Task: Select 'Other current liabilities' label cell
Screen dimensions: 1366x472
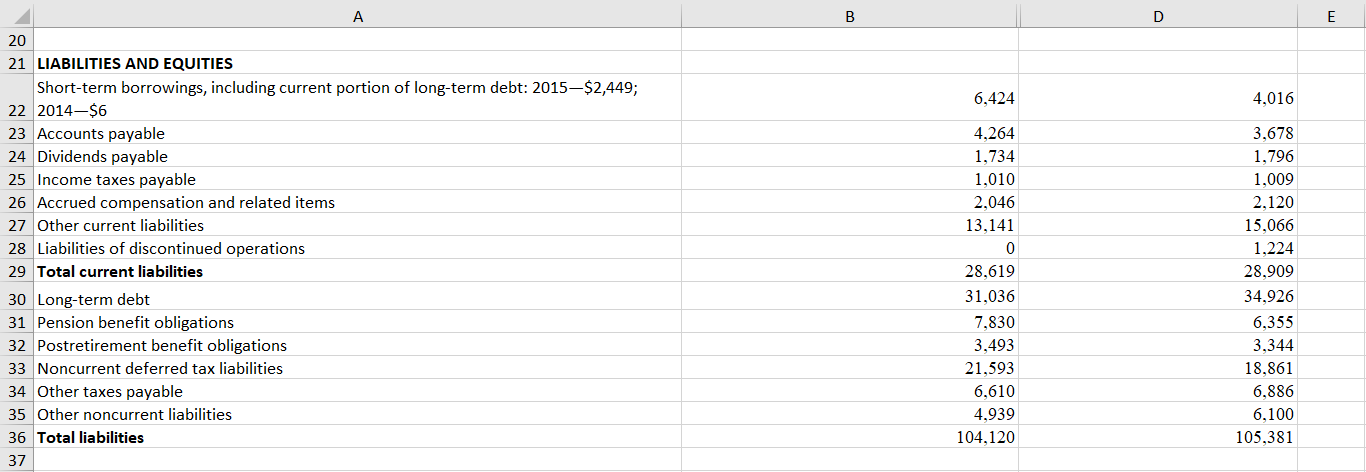Action: [358, 225]
